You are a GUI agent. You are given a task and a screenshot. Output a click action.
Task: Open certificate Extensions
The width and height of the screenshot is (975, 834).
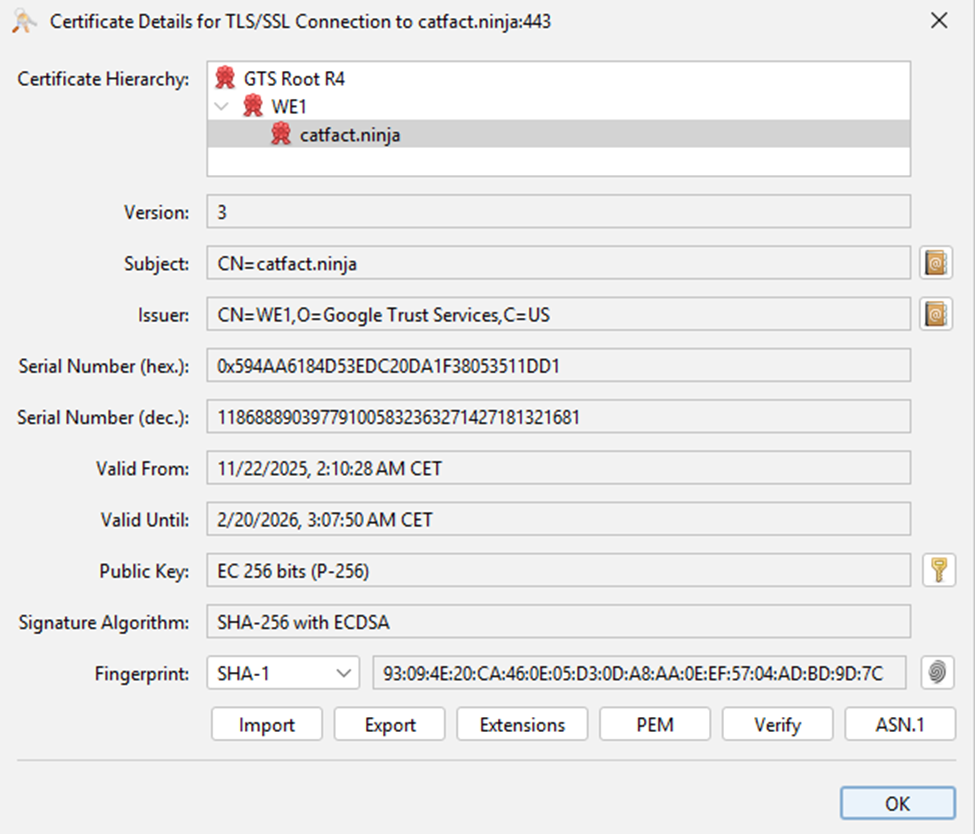pyautogui.click(x=522, y=724)
